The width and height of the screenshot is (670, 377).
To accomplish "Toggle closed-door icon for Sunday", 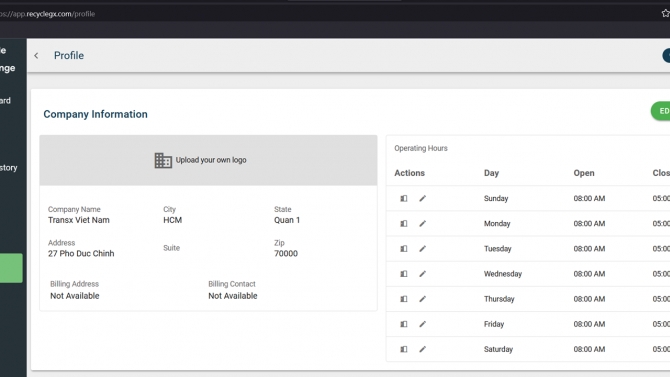I will point(403,198).
